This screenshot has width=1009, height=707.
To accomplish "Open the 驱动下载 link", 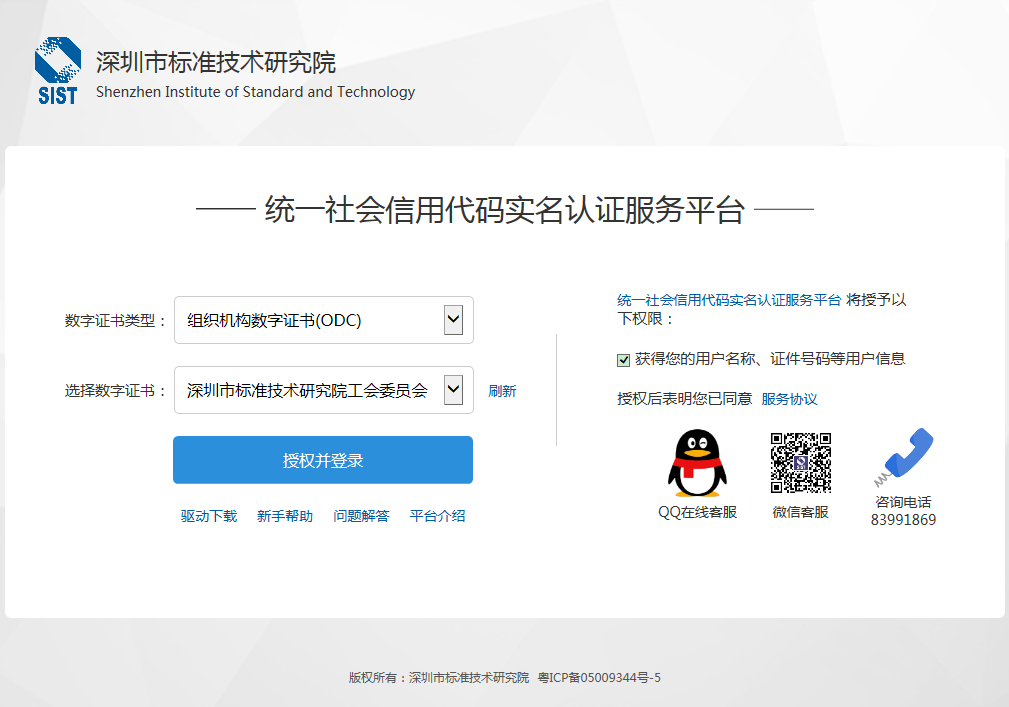I will [209, 516].
